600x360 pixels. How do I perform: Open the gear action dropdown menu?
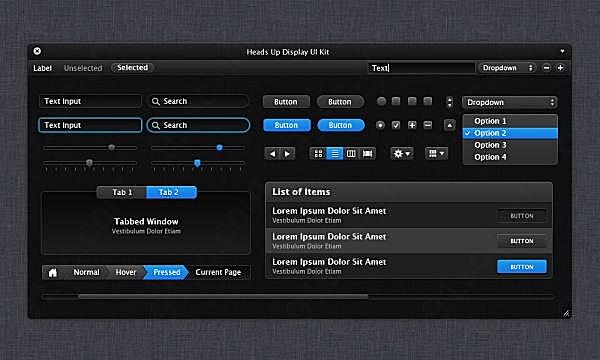tap(402, 154)
